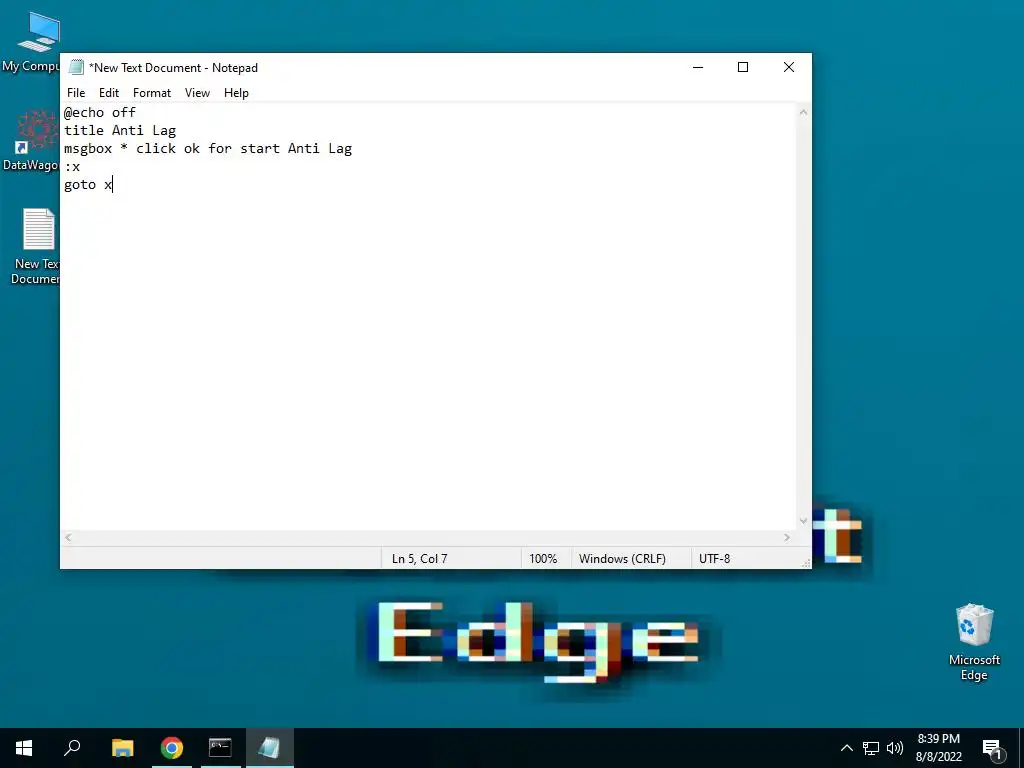Select the My Computer desktop icon

click(31, 42)
